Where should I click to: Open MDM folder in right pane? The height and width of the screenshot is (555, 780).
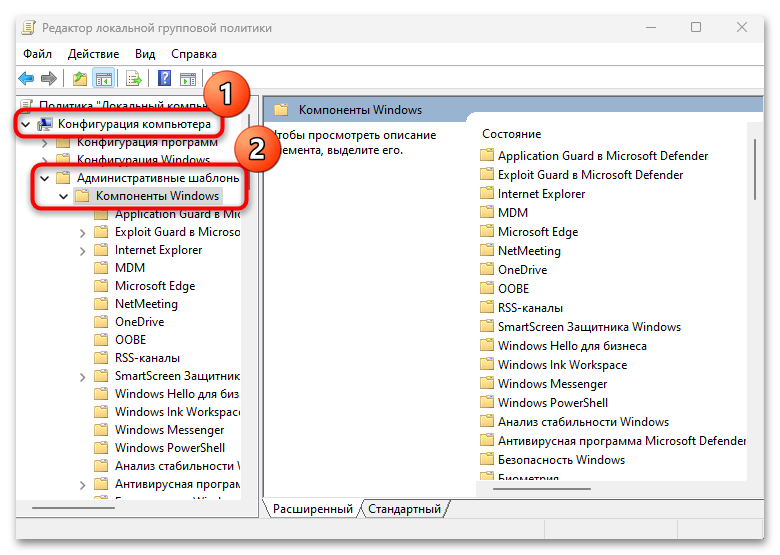click(513, 213)
